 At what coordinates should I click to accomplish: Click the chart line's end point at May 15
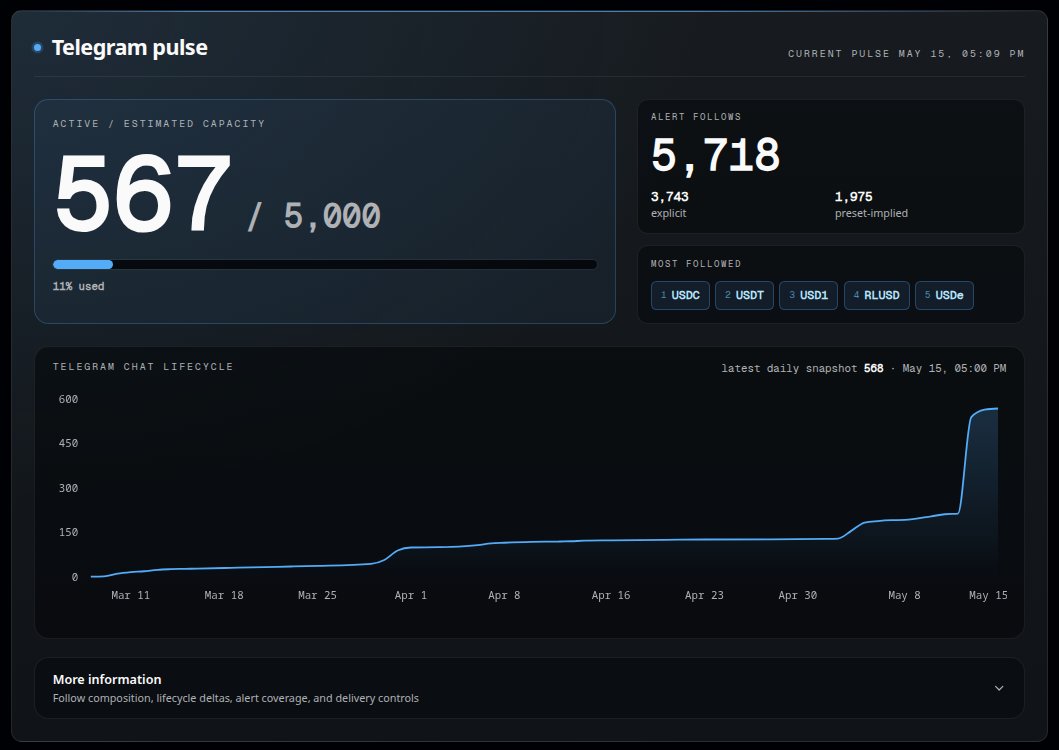pos(997,408)
